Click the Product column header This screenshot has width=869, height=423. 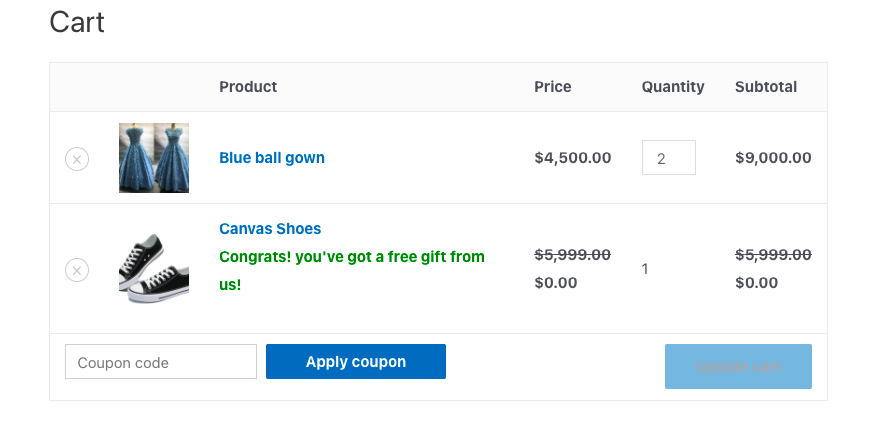point(248,87)
